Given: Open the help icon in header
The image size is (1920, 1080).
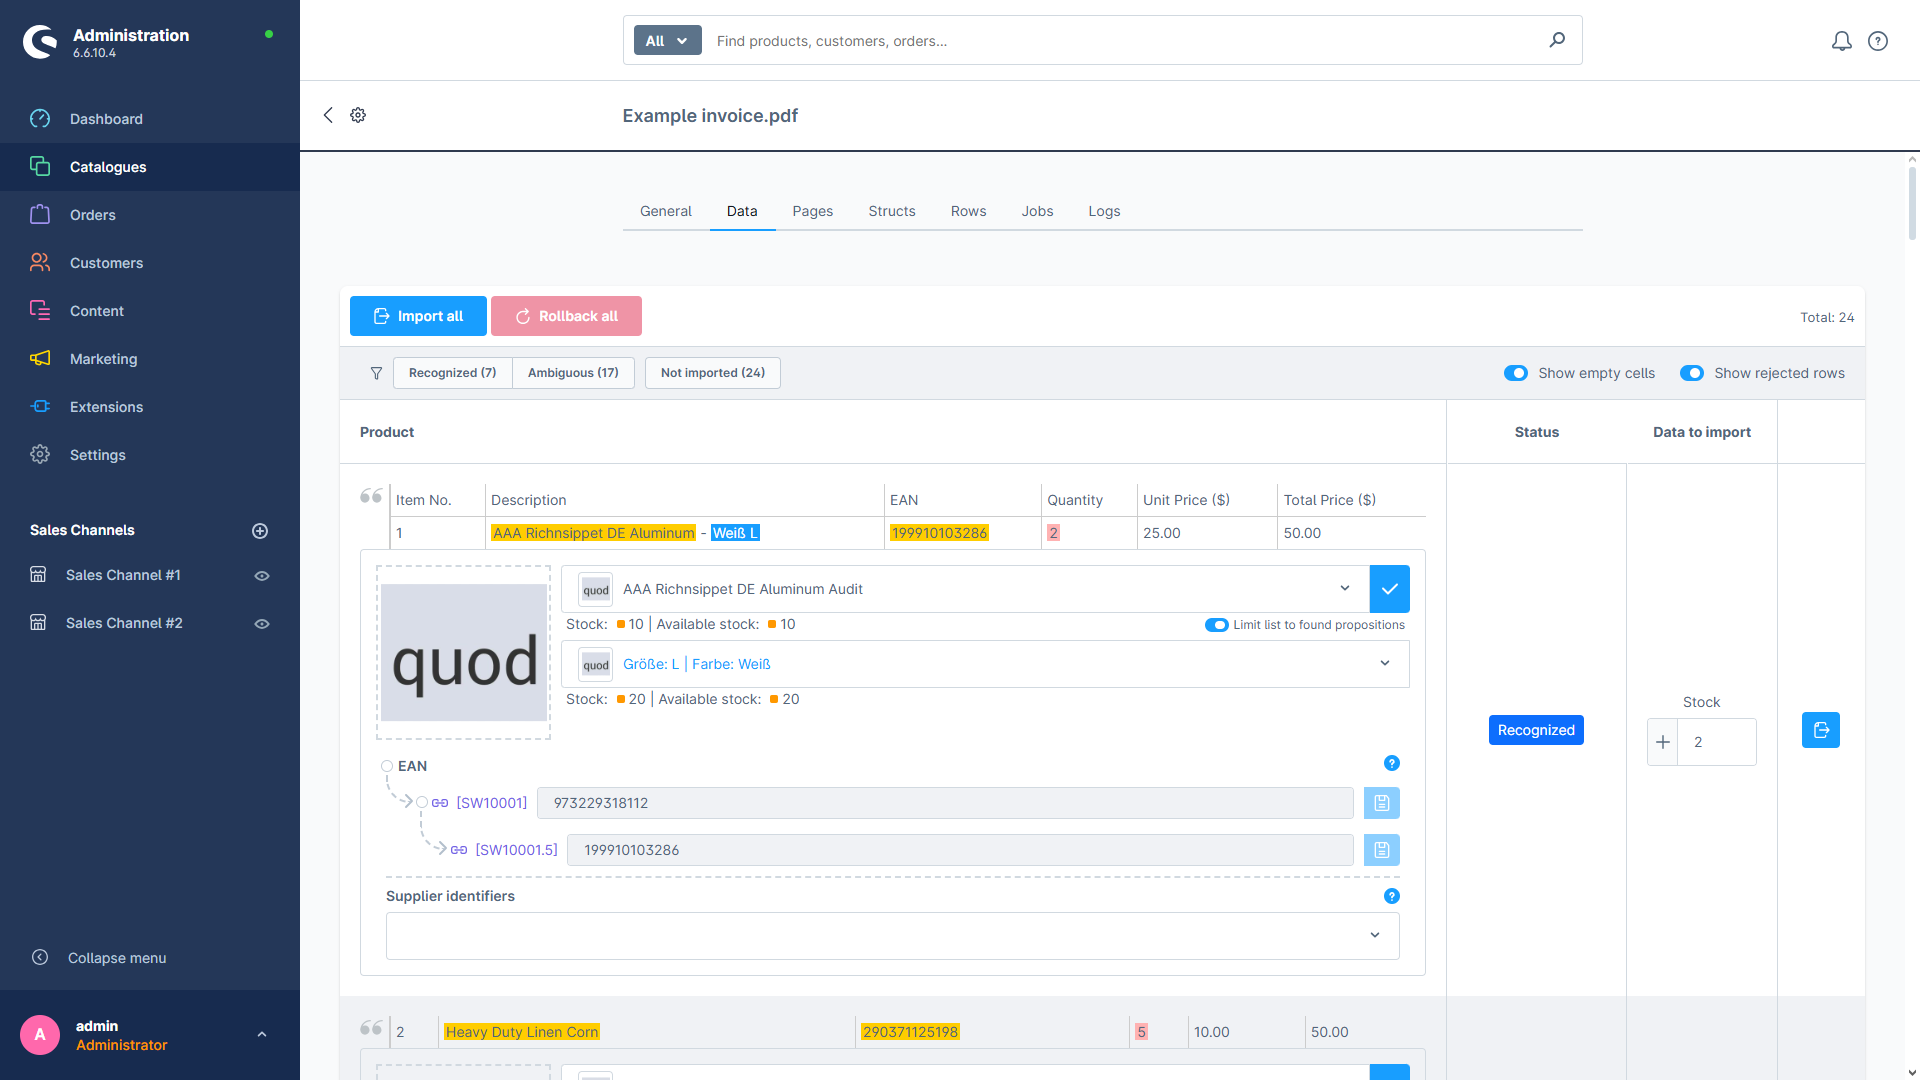Looking at the screenshot, I should point(1878,41).
